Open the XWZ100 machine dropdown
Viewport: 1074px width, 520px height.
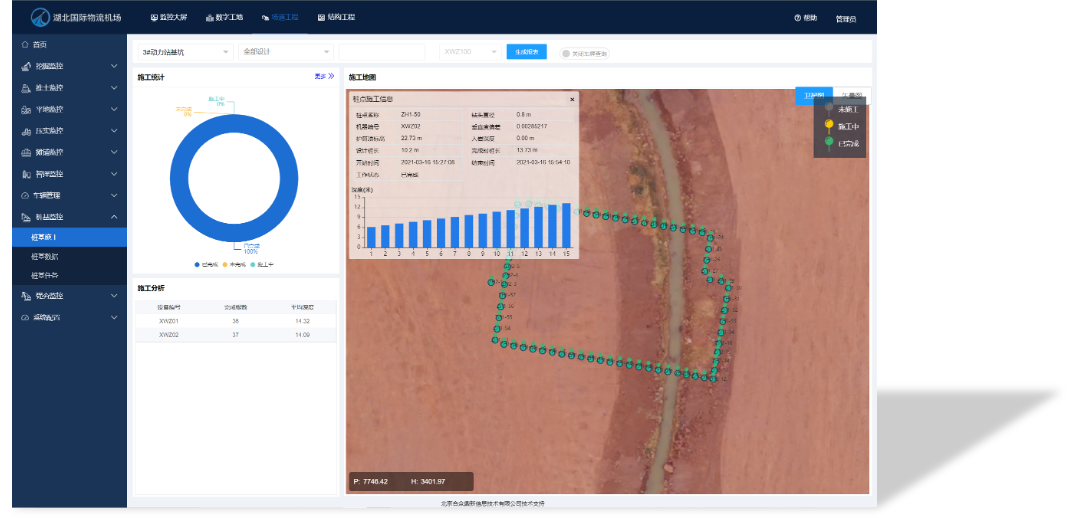468,51
